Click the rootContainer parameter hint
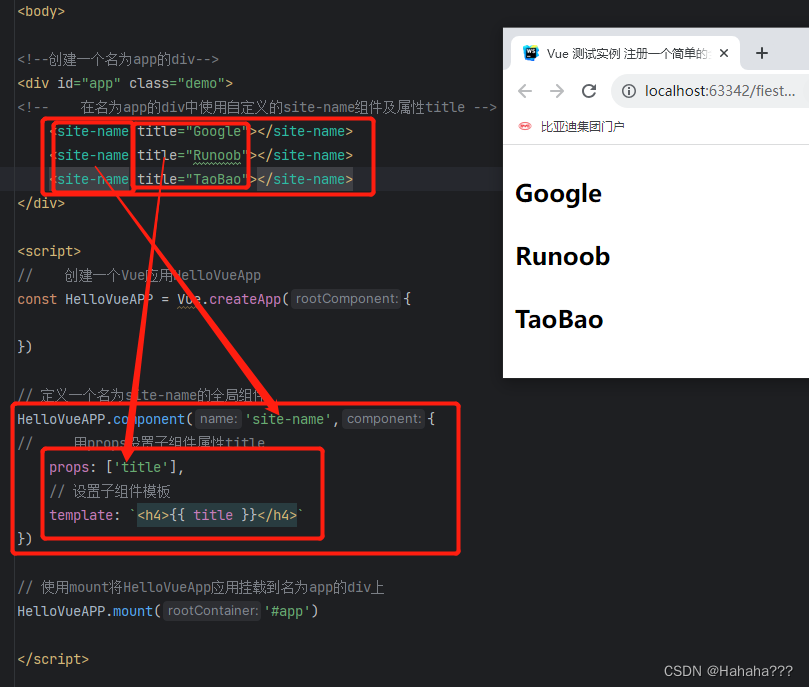The image size is (809, 687). 212,611
